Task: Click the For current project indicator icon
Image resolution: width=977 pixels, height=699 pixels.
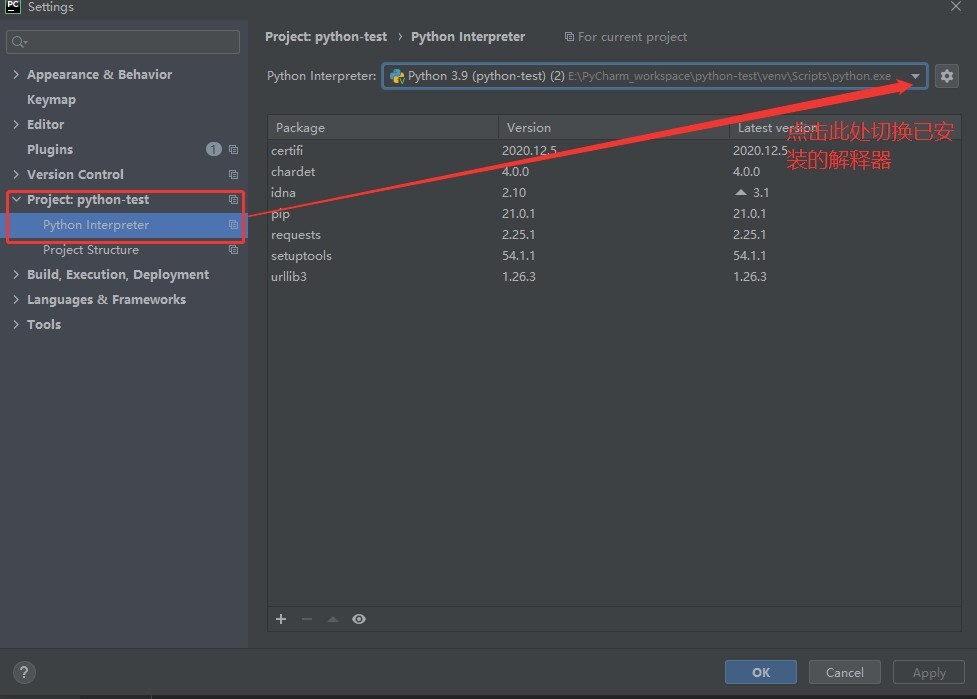Action: click(569, 37)
